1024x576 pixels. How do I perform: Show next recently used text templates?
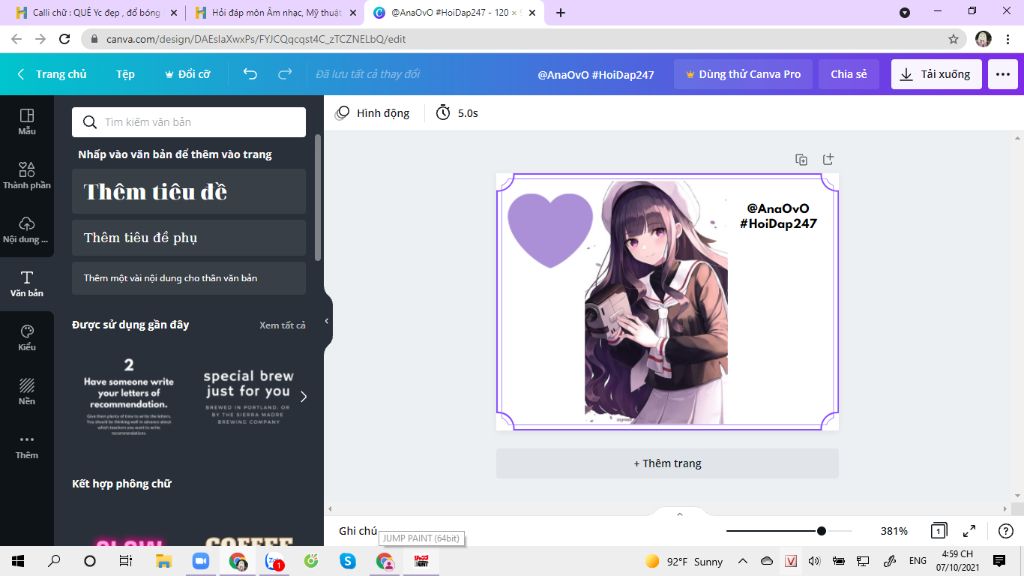(x=304, y=396)
